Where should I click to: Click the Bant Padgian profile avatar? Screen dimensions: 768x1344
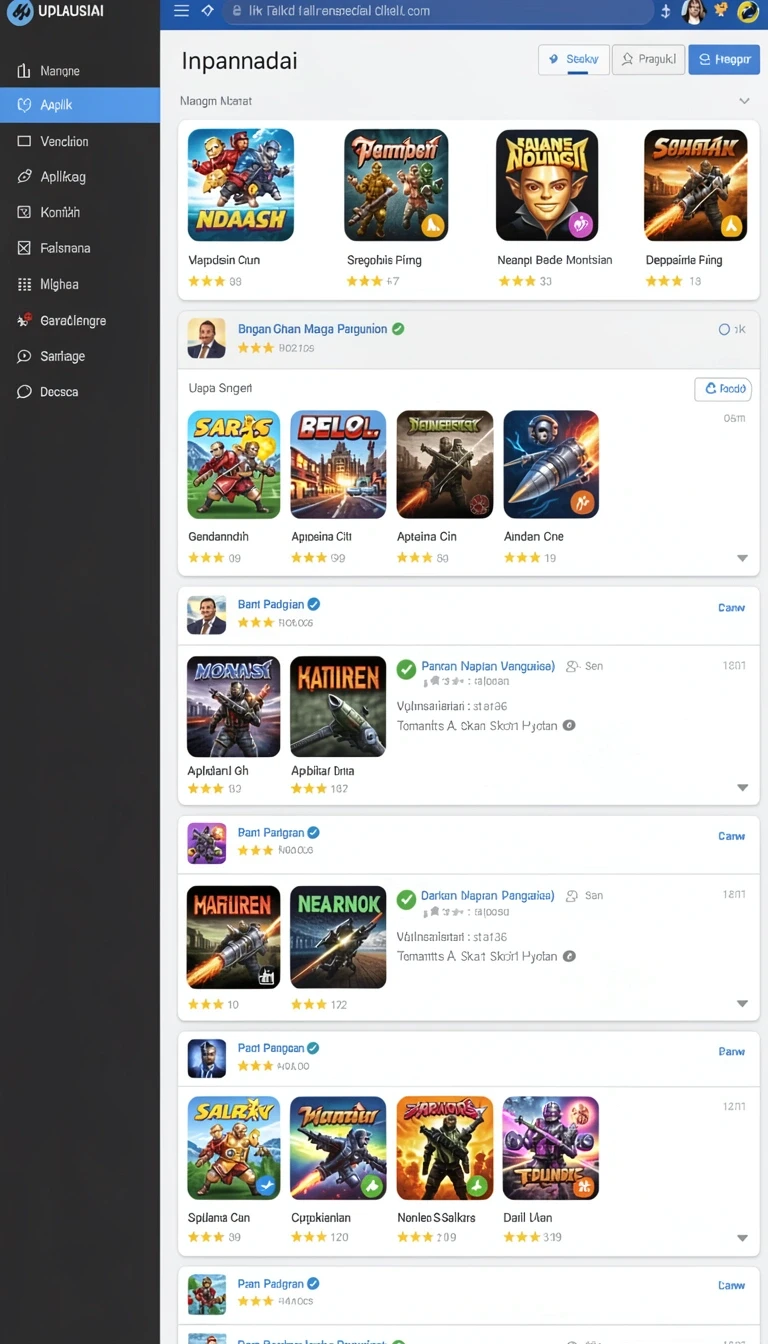click(207, 615)
